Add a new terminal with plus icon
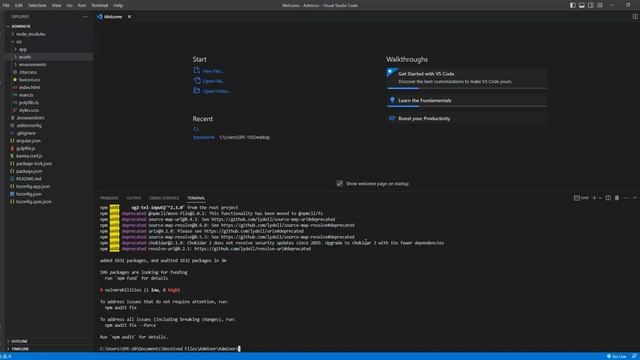 (x=594, y=198)
